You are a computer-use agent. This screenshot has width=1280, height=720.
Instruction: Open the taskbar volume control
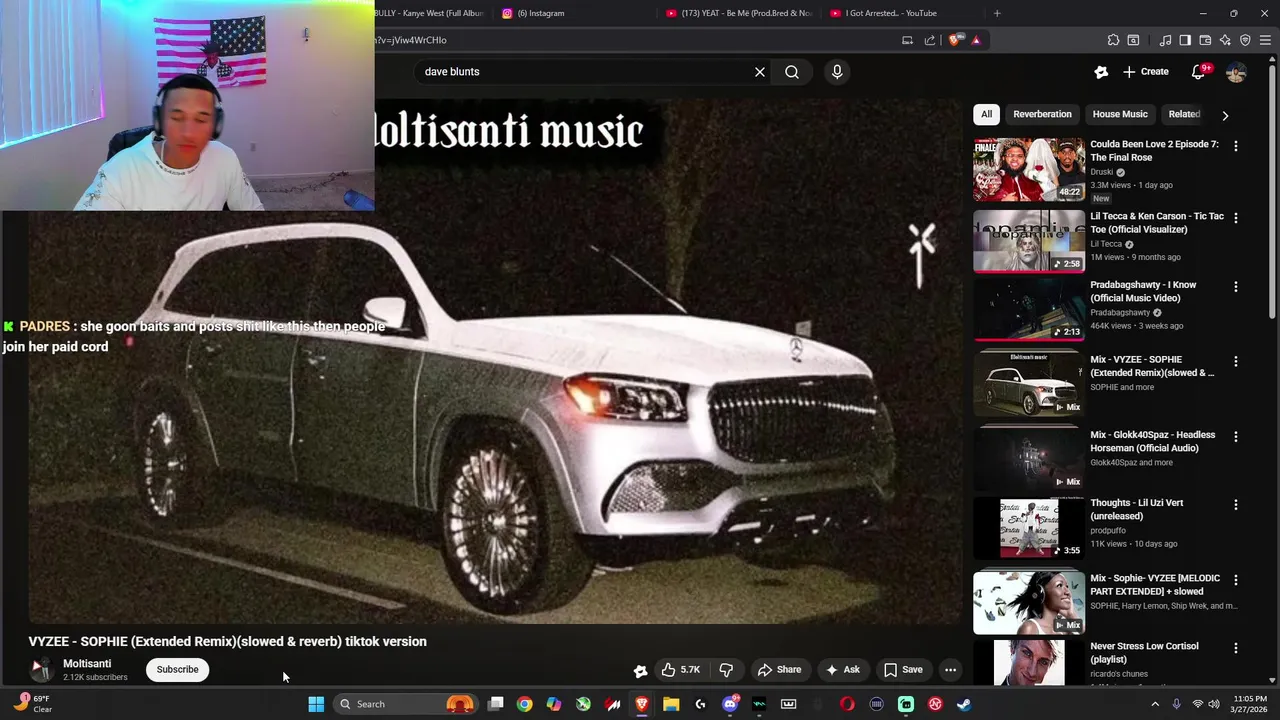[x=1214, y=704]
